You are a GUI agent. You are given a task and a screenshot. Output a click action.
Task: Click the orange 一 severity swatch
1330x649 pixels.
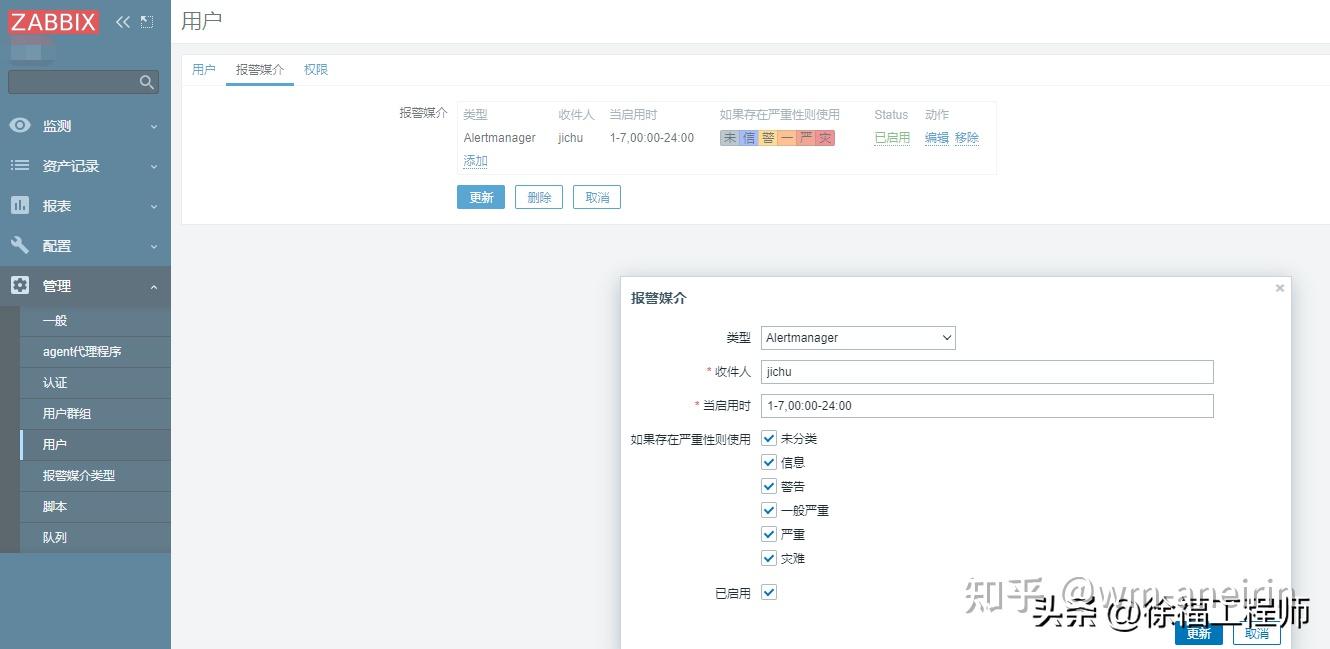tap(787, 137)
